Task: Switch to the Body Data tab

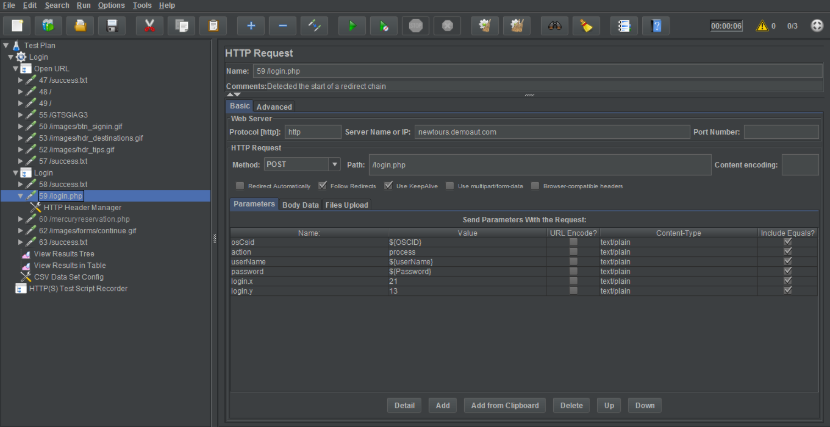Action: [x=300, y=205]
